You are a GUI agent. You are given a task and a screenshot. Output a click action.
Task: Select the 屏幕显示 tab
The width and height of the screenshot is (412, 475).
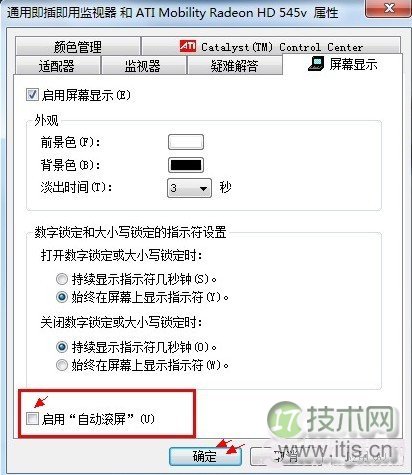coord(343,64)
